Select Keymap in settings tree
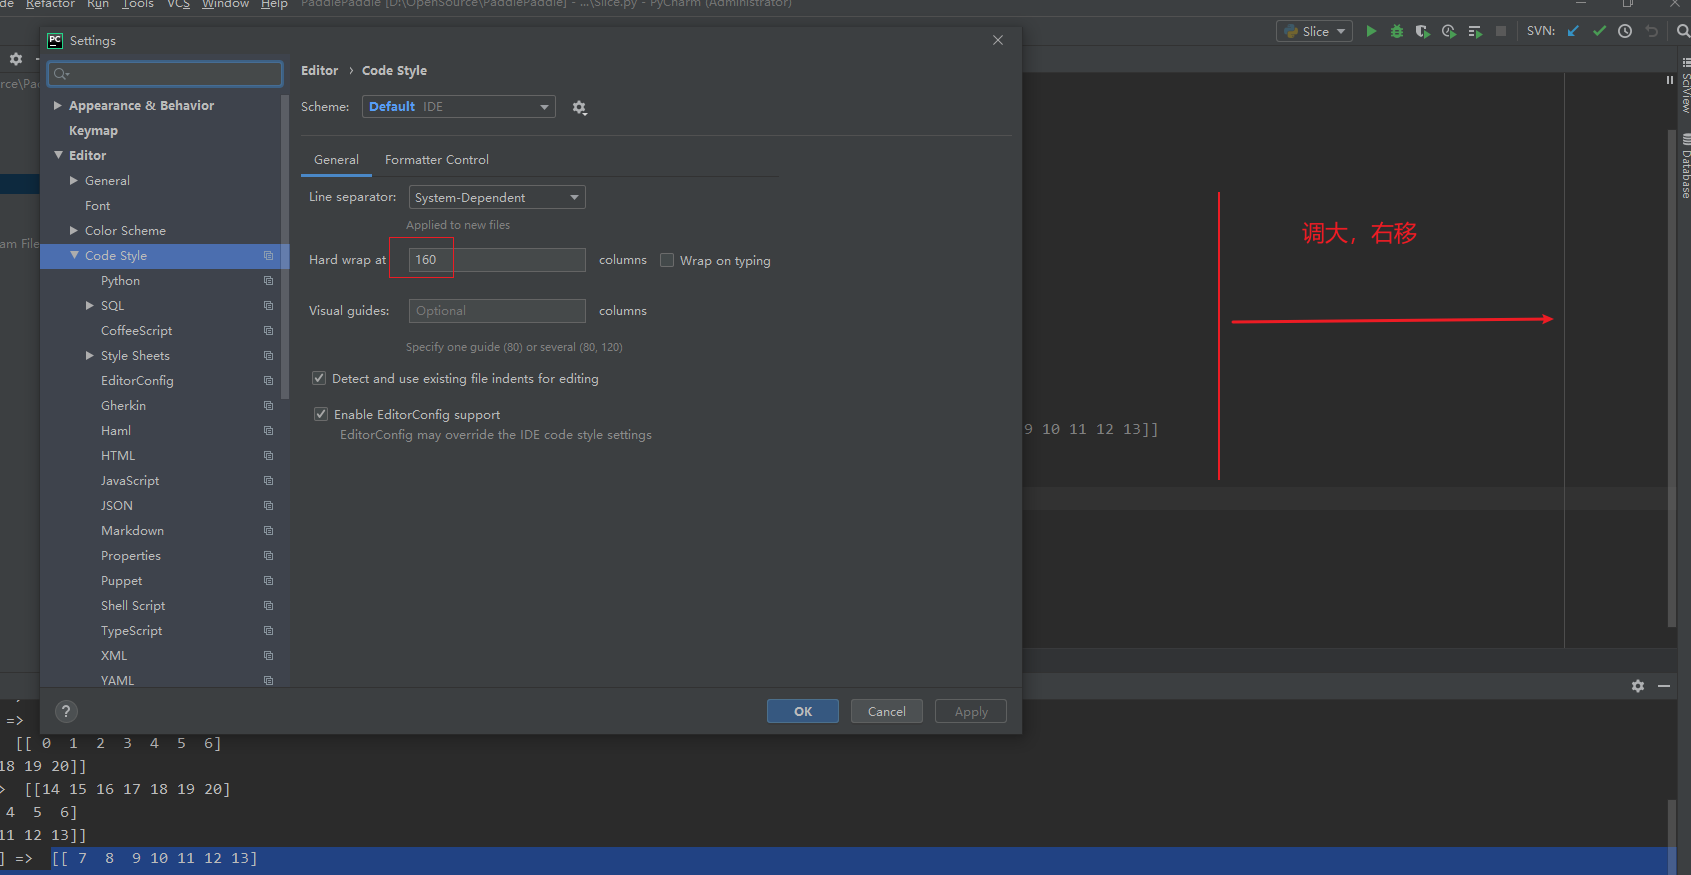Screen dimensions: 1691x875 coord(93,130)
